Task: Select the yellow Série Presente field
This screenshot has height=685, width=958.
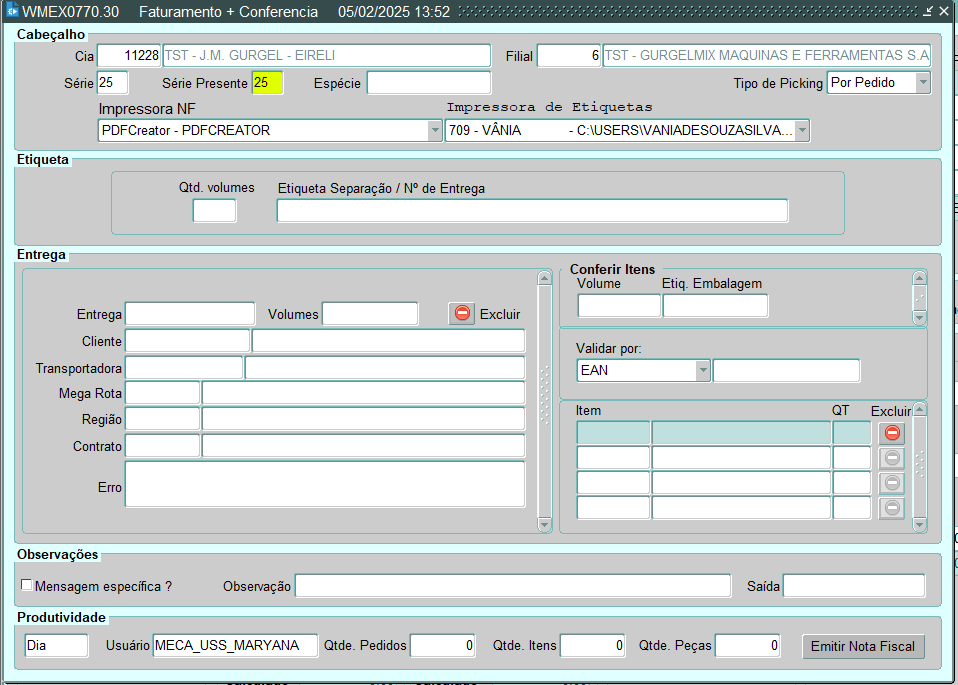Action: 267,82
